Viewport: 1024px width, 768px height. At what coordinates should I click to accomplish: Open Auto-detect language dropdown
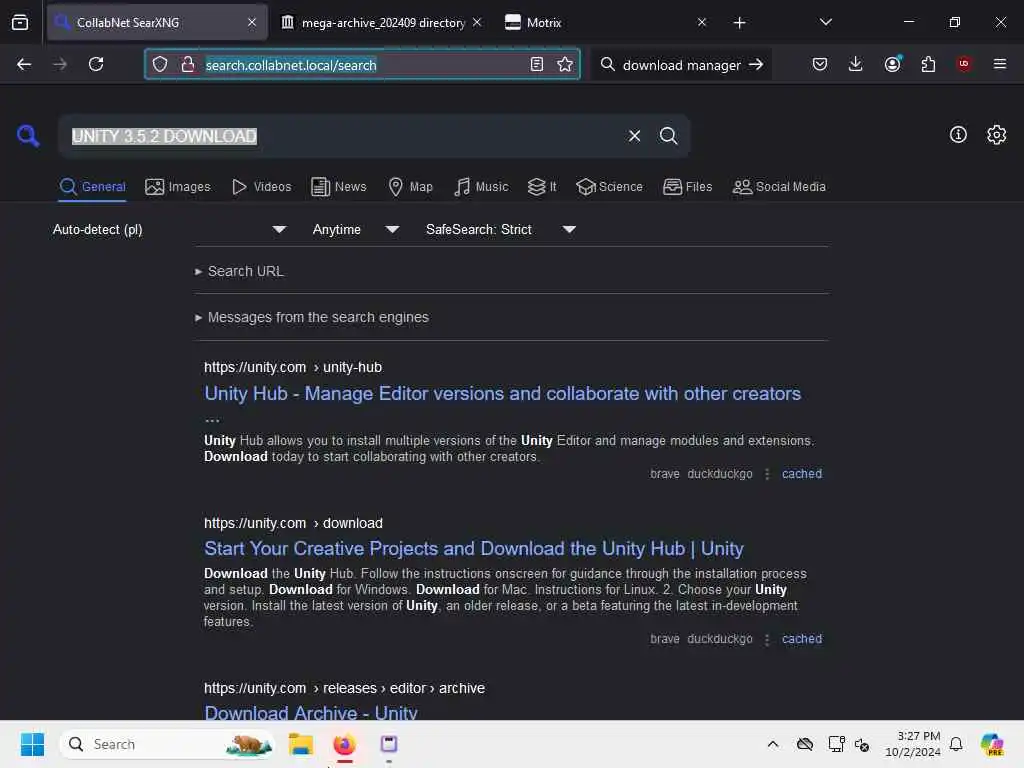(170, 230)
